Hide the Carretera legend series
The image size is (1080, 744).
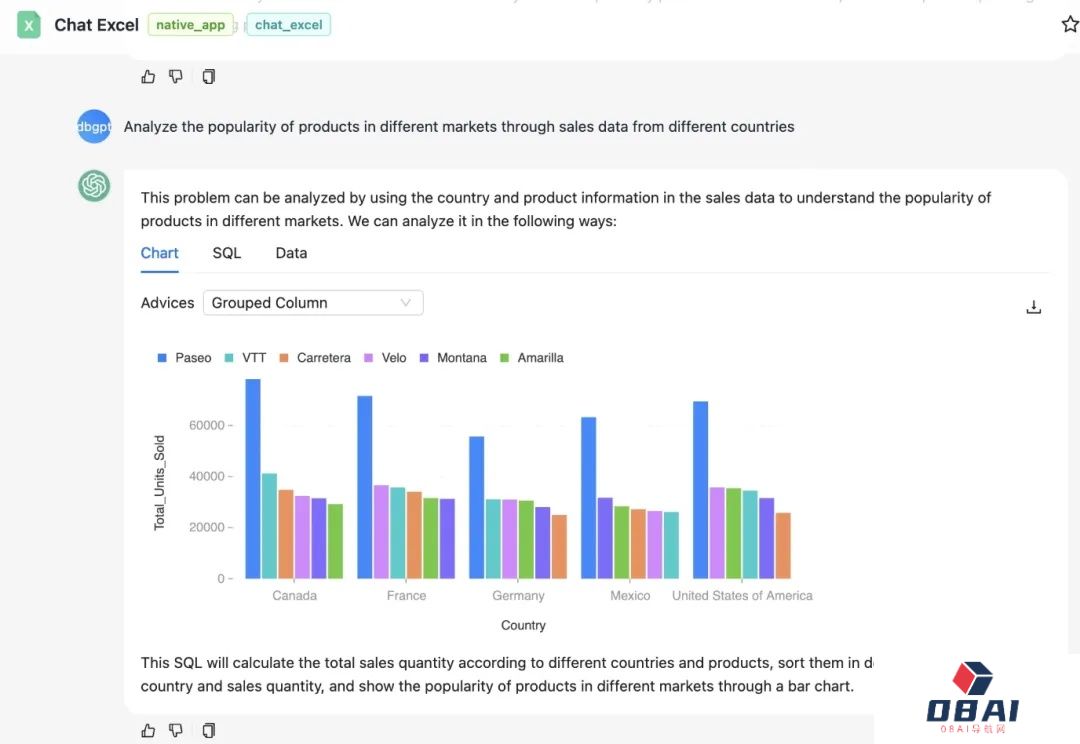(314, 358)
